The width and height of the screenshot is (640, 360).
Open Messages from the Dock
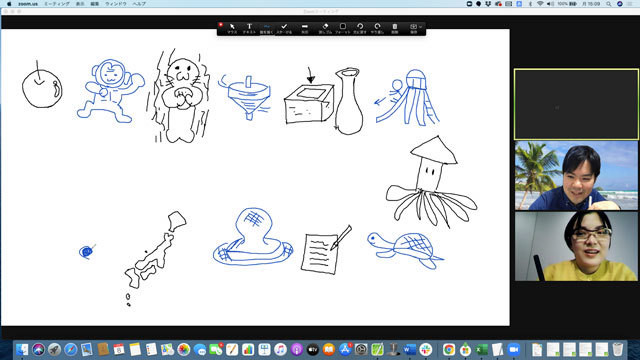tap(200, 349)
